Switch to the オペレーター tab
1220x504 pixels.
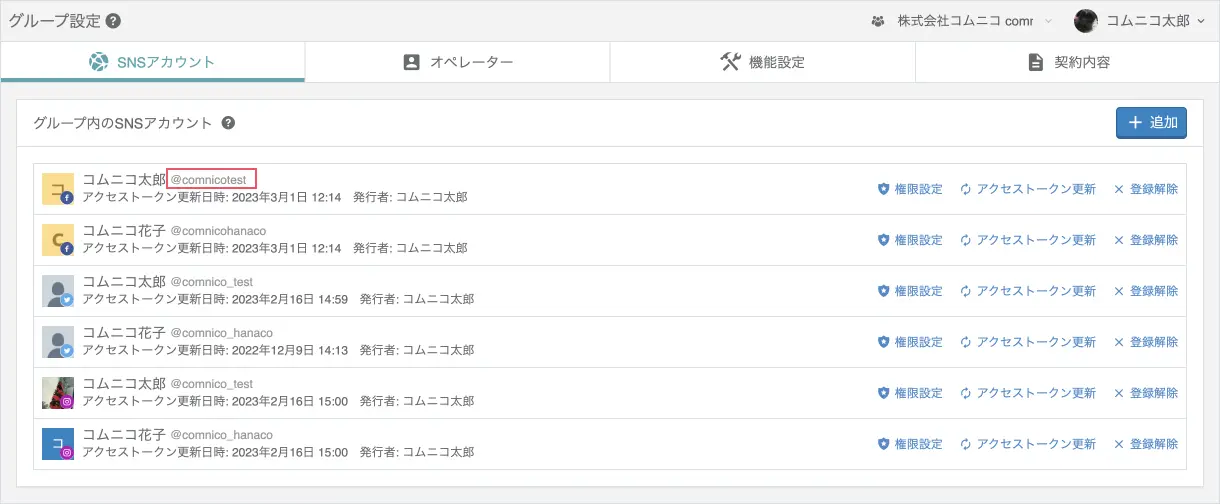click(457, 62)
